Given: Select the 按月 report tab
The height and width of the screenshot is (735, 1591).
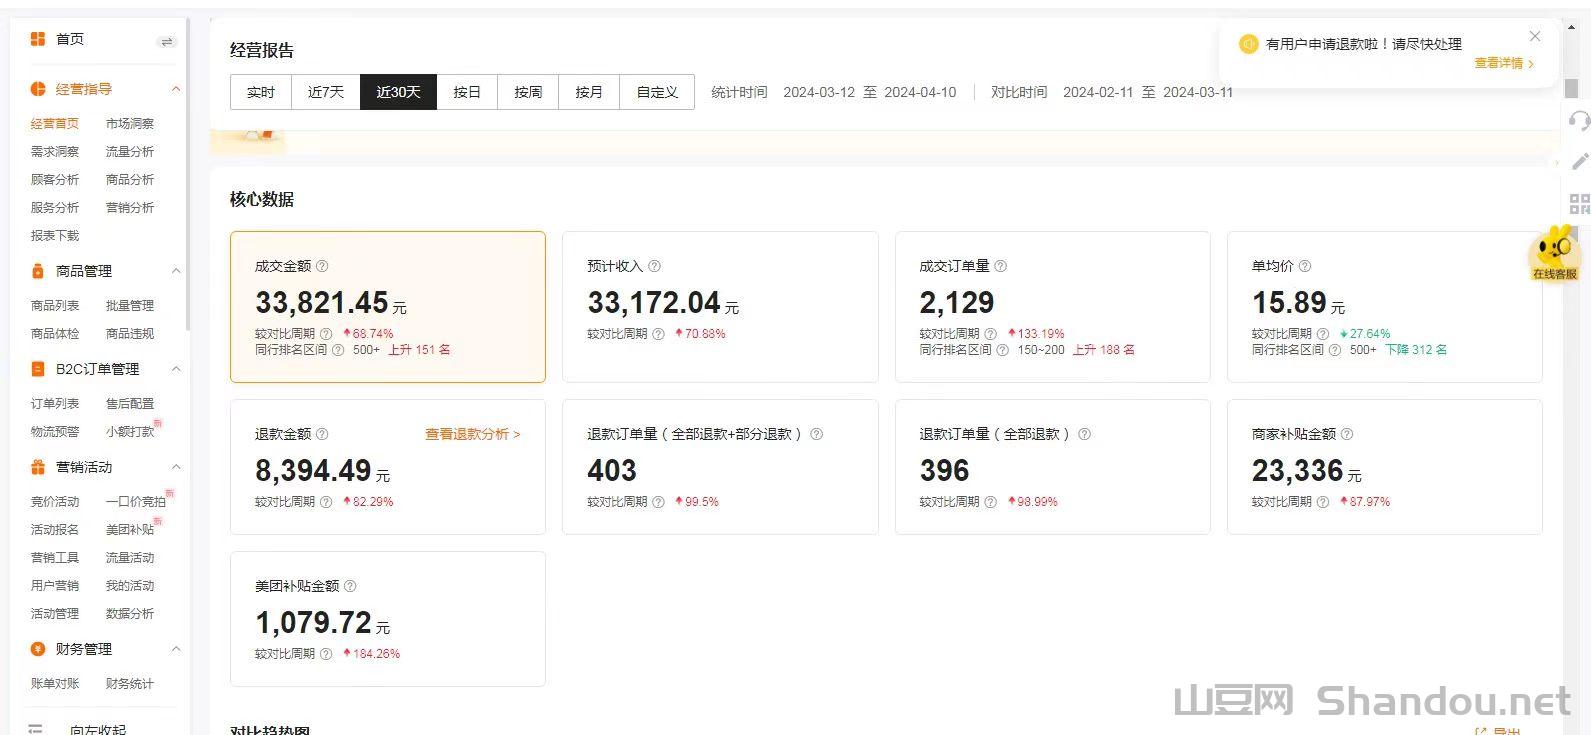Looking at the screenshot, I should [589, 92].
